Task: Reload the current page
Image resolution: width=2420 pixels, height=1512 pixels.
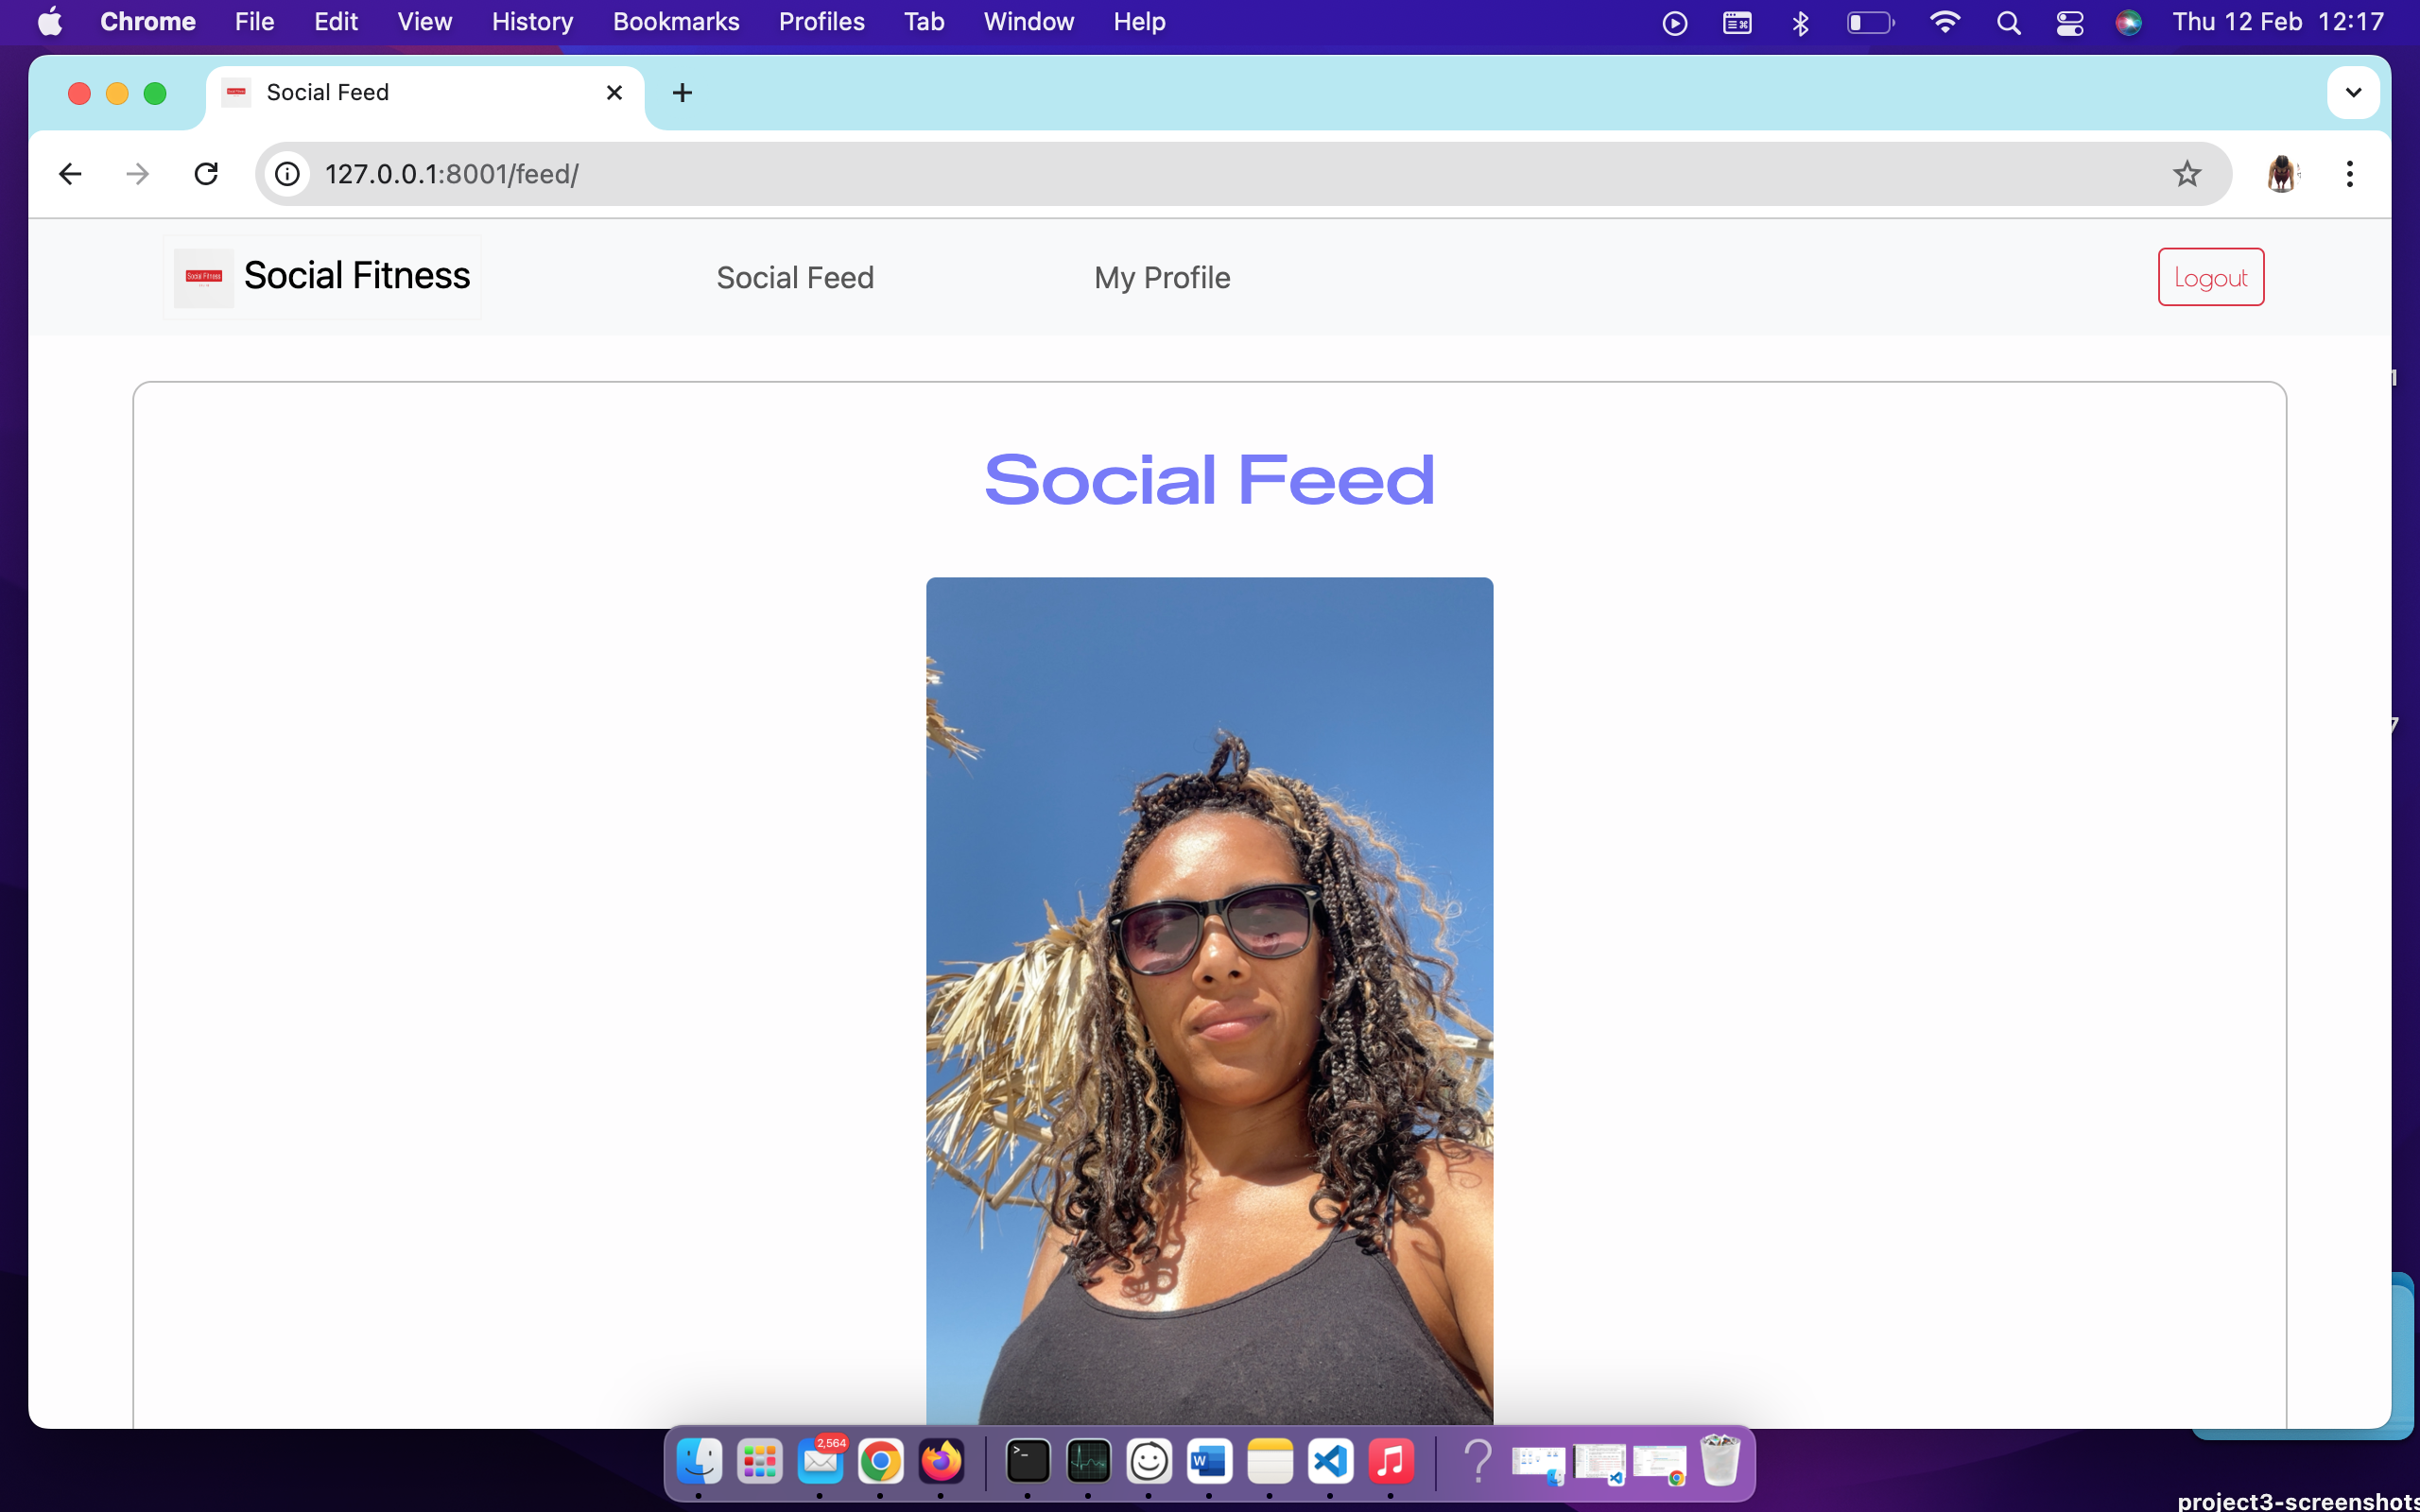Action: click(206, 173)
